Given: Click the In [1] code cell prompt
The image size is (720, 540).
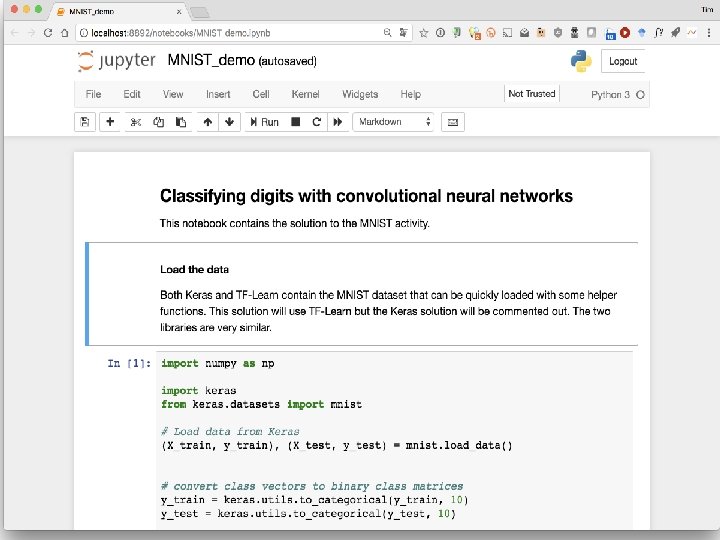Looking at the screenshot, I should (x=129, y=364).
